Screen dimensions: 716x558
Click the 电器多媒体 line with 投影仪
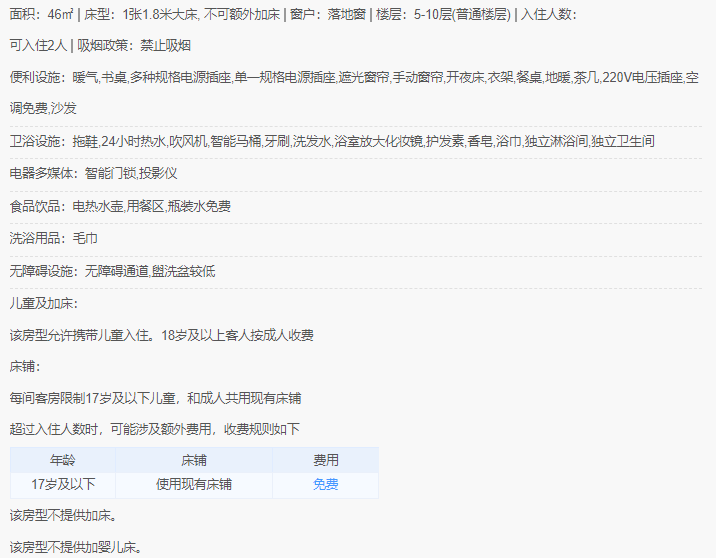coord(93,174)
